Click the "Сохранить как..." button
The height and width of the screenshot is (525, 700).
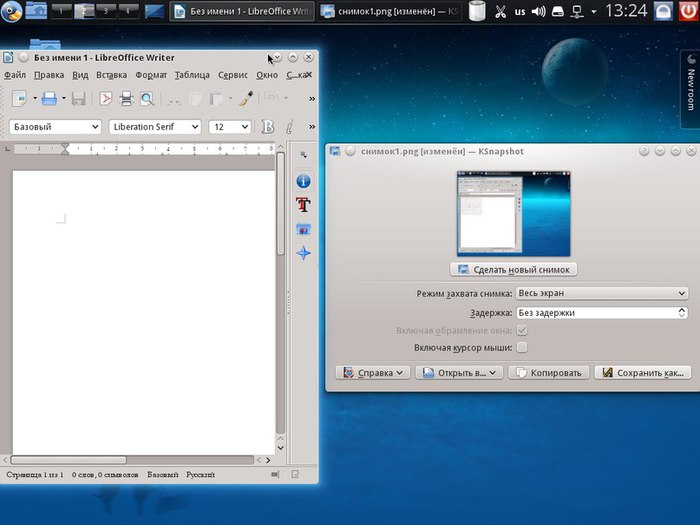[642, 372]
